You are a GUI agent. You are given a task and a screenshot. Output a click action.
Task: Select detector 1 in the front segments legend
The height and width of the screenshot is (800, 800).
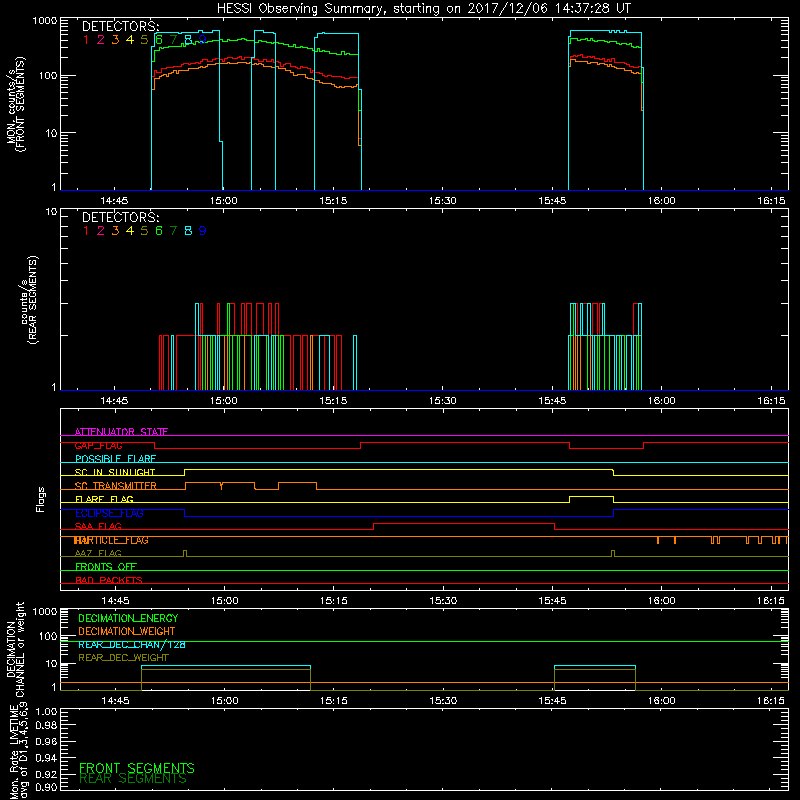86,40
